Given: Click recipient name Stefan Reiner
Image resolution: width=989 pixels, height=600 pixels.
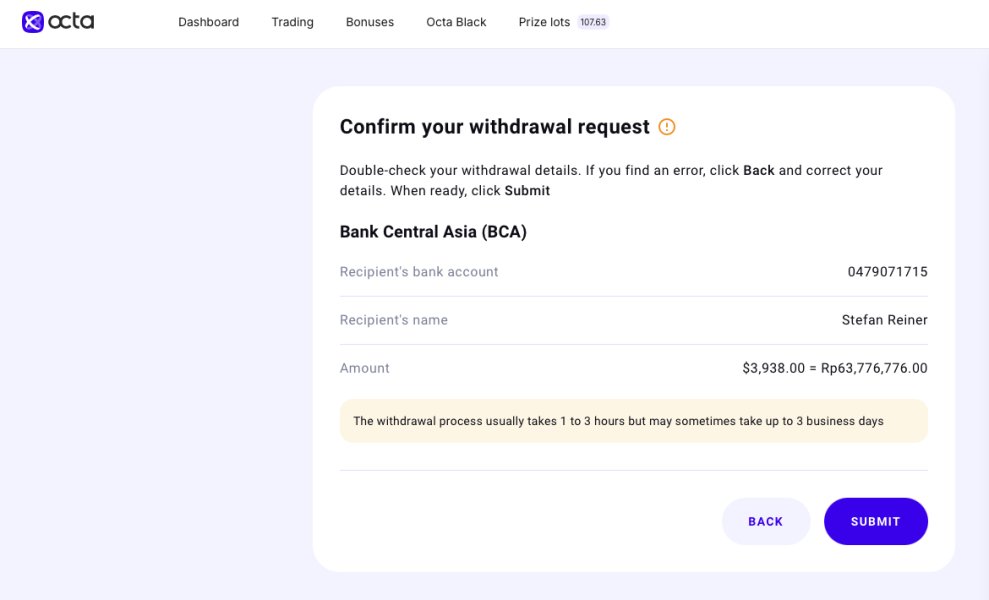Looking at the screenshot, I should pos(884,320).
